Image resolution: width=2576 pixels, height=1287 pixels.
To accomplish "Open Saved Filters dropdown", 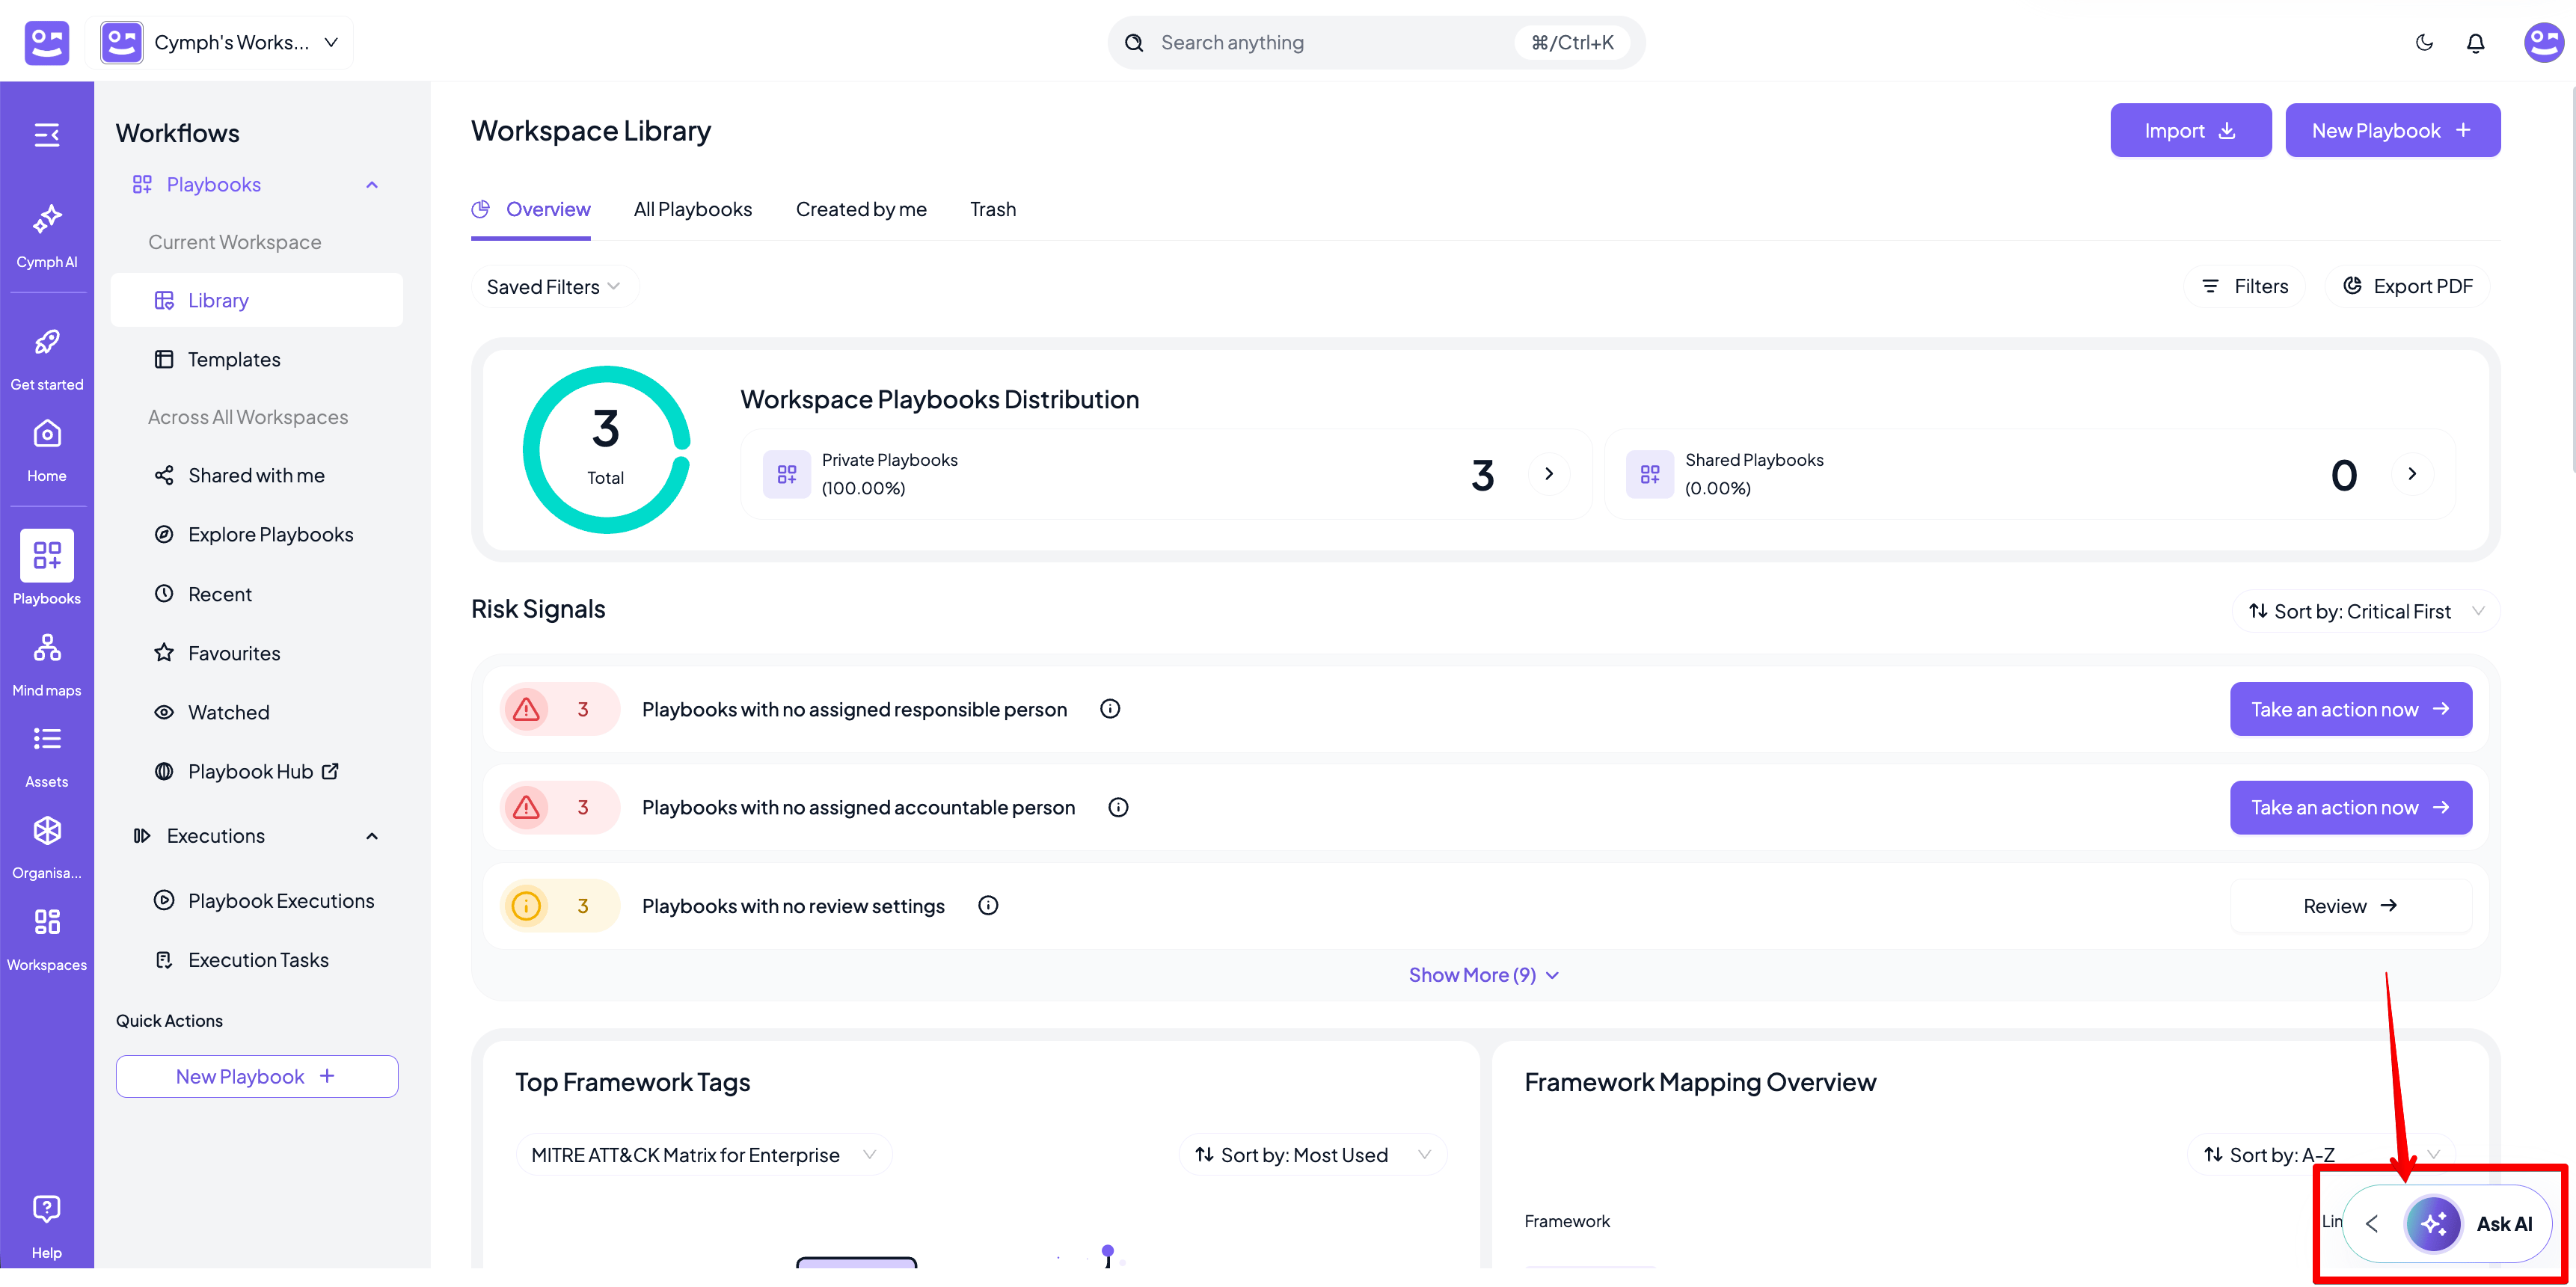I will [554, 287].
